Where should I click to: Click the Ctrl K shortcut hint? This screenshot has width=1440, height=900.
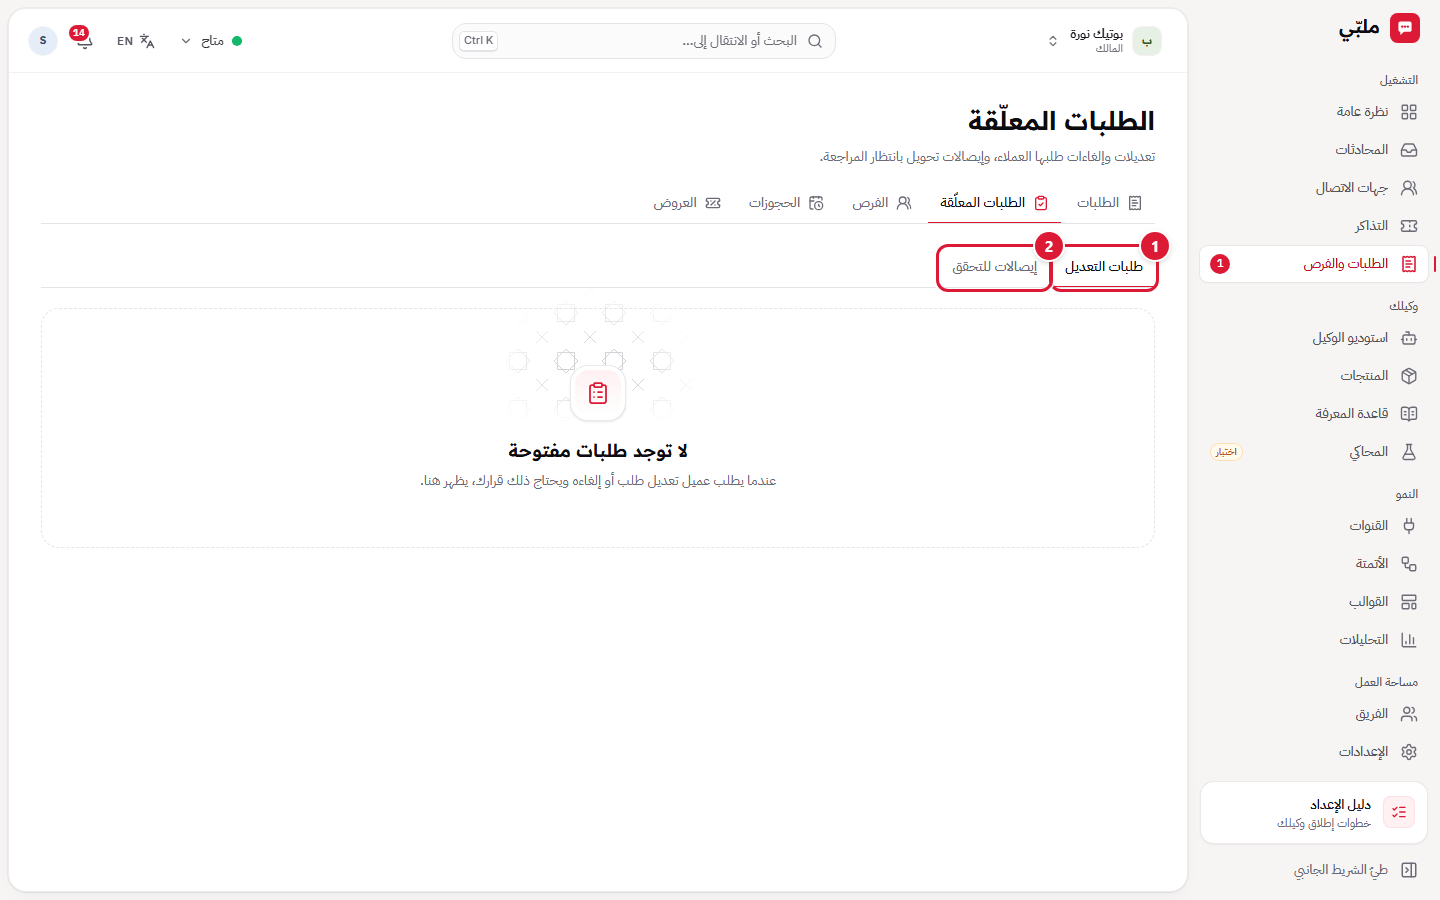(x=479, y=41)
